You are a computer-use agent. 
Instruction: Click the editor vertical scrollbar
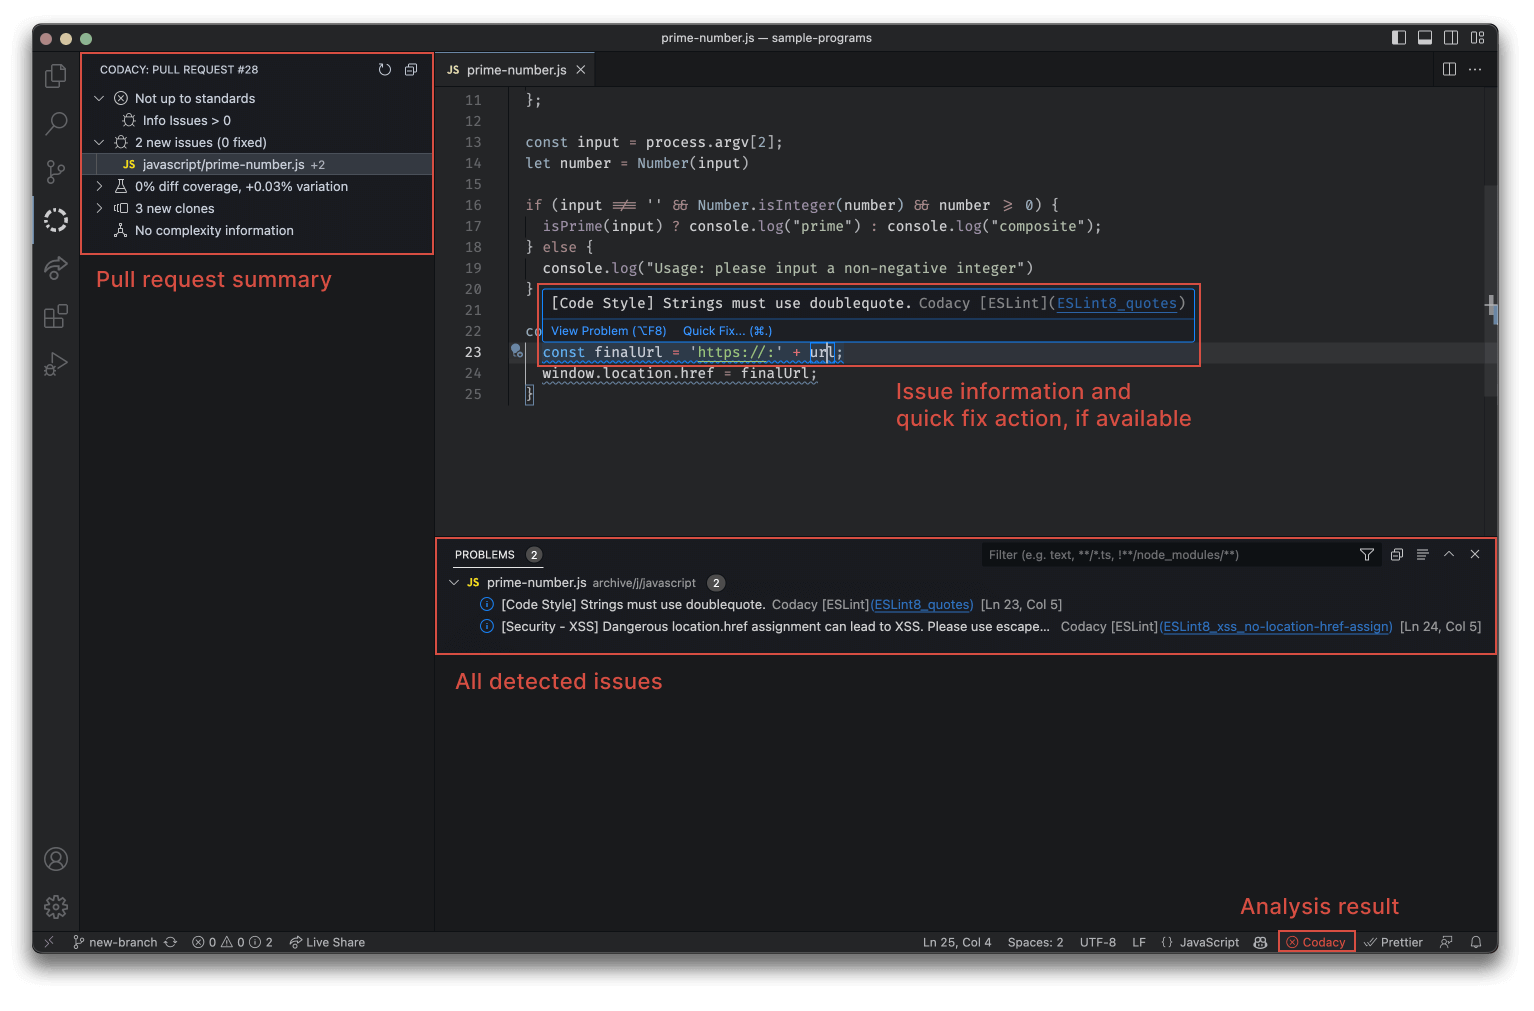click(1491, 290)
